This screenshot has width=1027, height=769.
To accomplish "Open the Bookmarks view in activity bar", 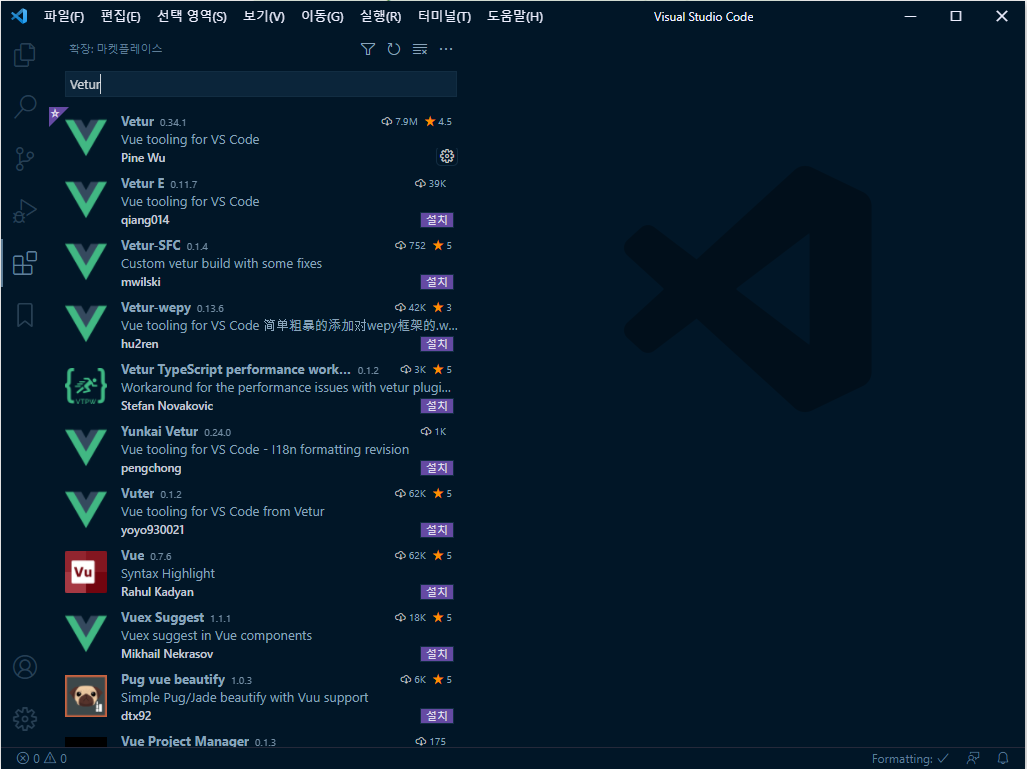I will click(x=25, y=315).
